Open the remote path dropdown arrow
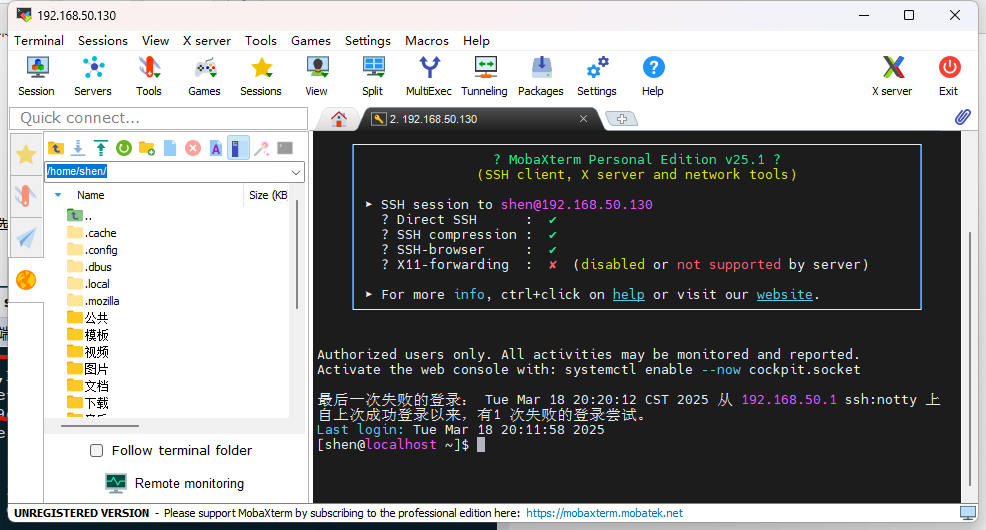Screen dimensions: 986x530 [296, 172]
